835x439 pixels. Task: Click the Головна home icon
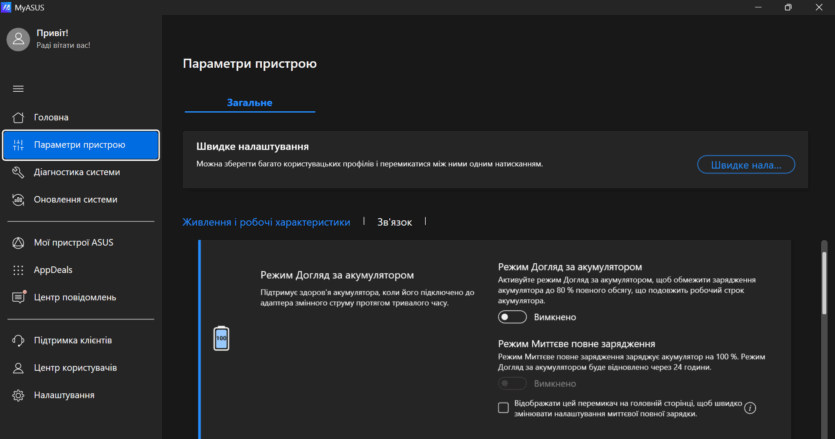17,117
